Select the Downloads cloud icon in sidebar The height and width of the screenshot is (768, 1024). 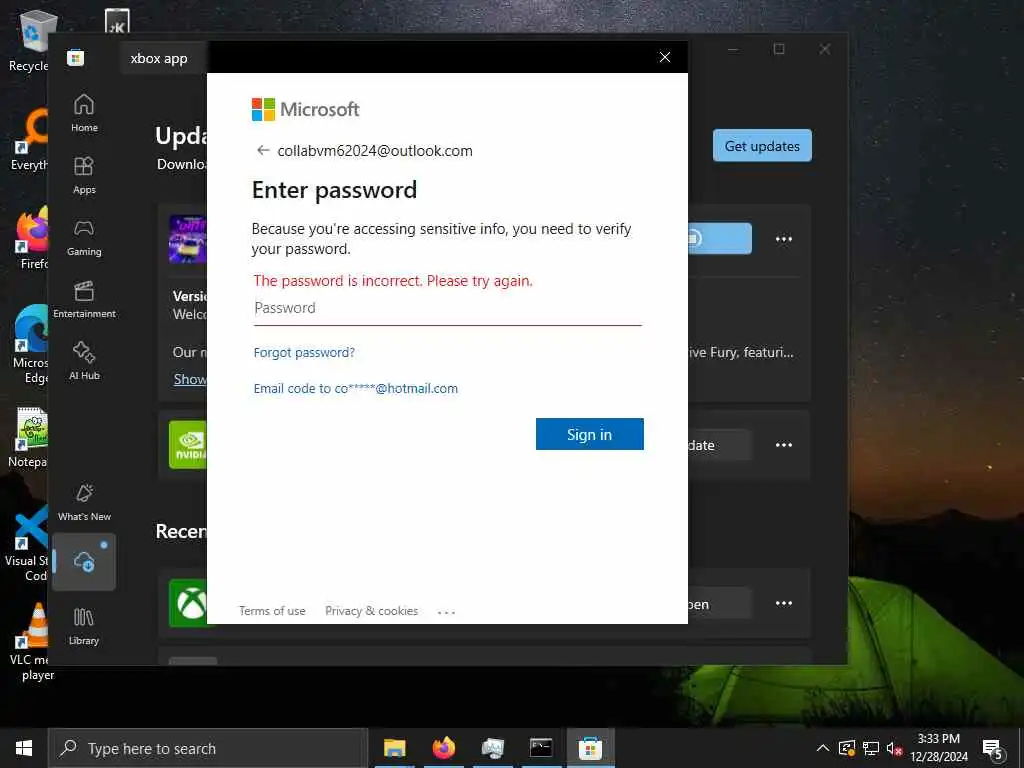[x=84, y=562]
